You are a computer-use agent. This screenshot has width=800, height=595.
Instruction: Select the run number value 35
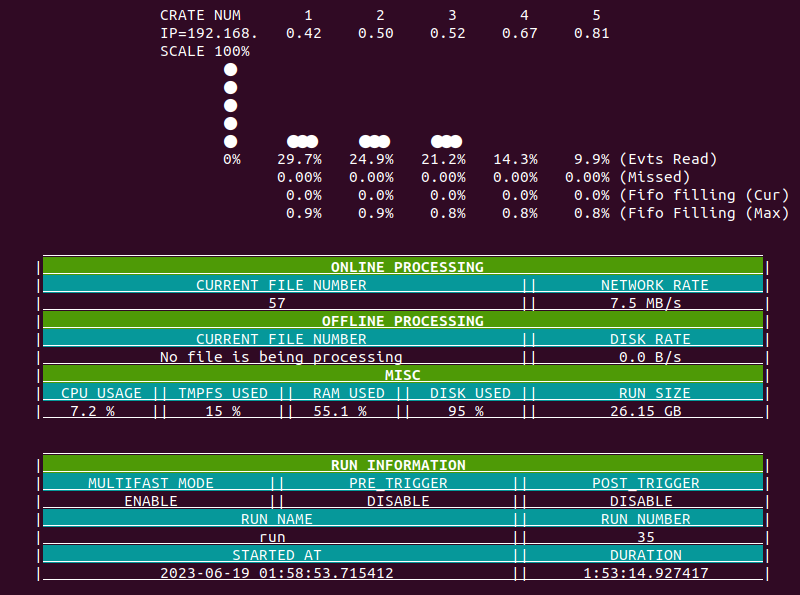coord(645,537)
